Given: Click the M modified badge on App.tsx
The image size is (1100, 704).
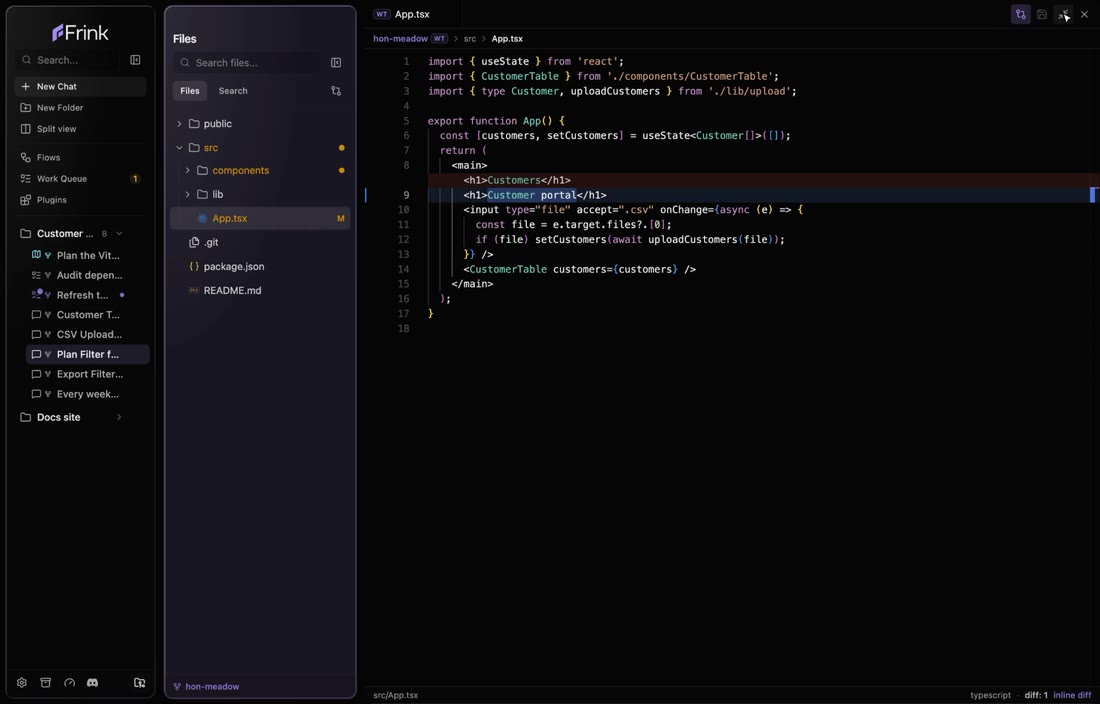Looking at the screenshot, I should (341, 219).
